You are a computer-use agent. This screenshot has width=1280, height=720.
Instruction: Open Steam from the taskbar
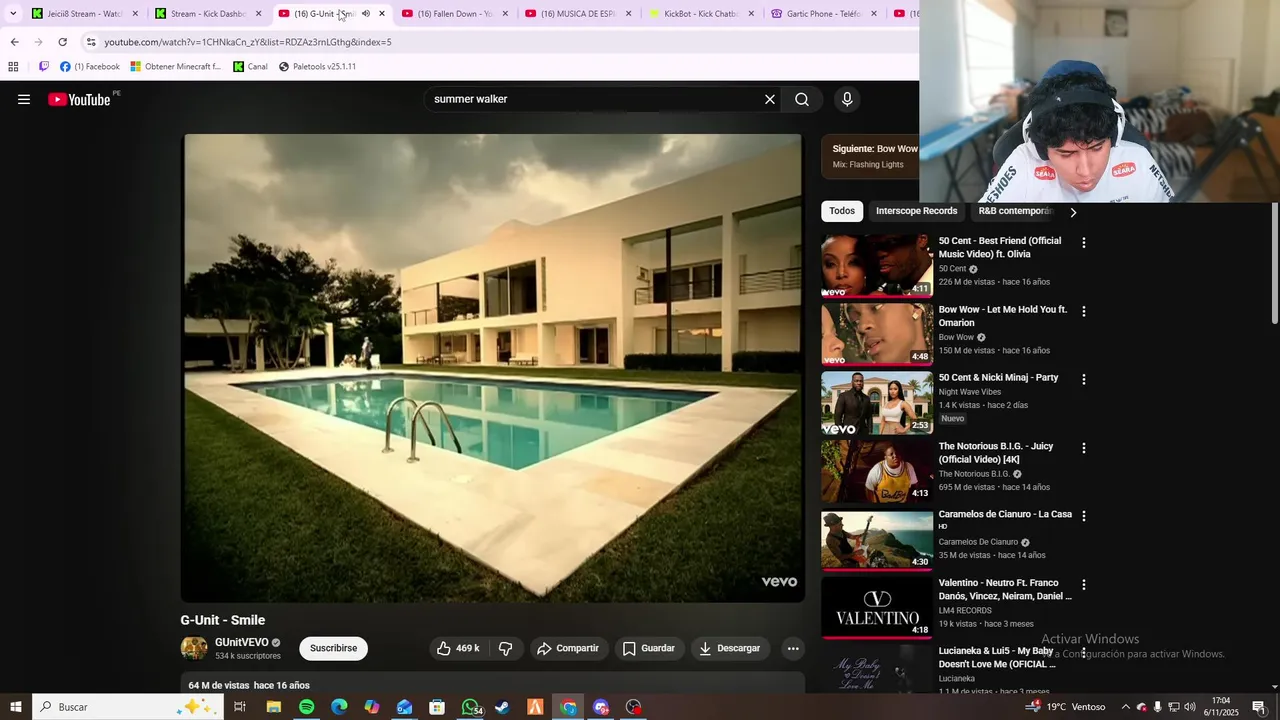502,707
